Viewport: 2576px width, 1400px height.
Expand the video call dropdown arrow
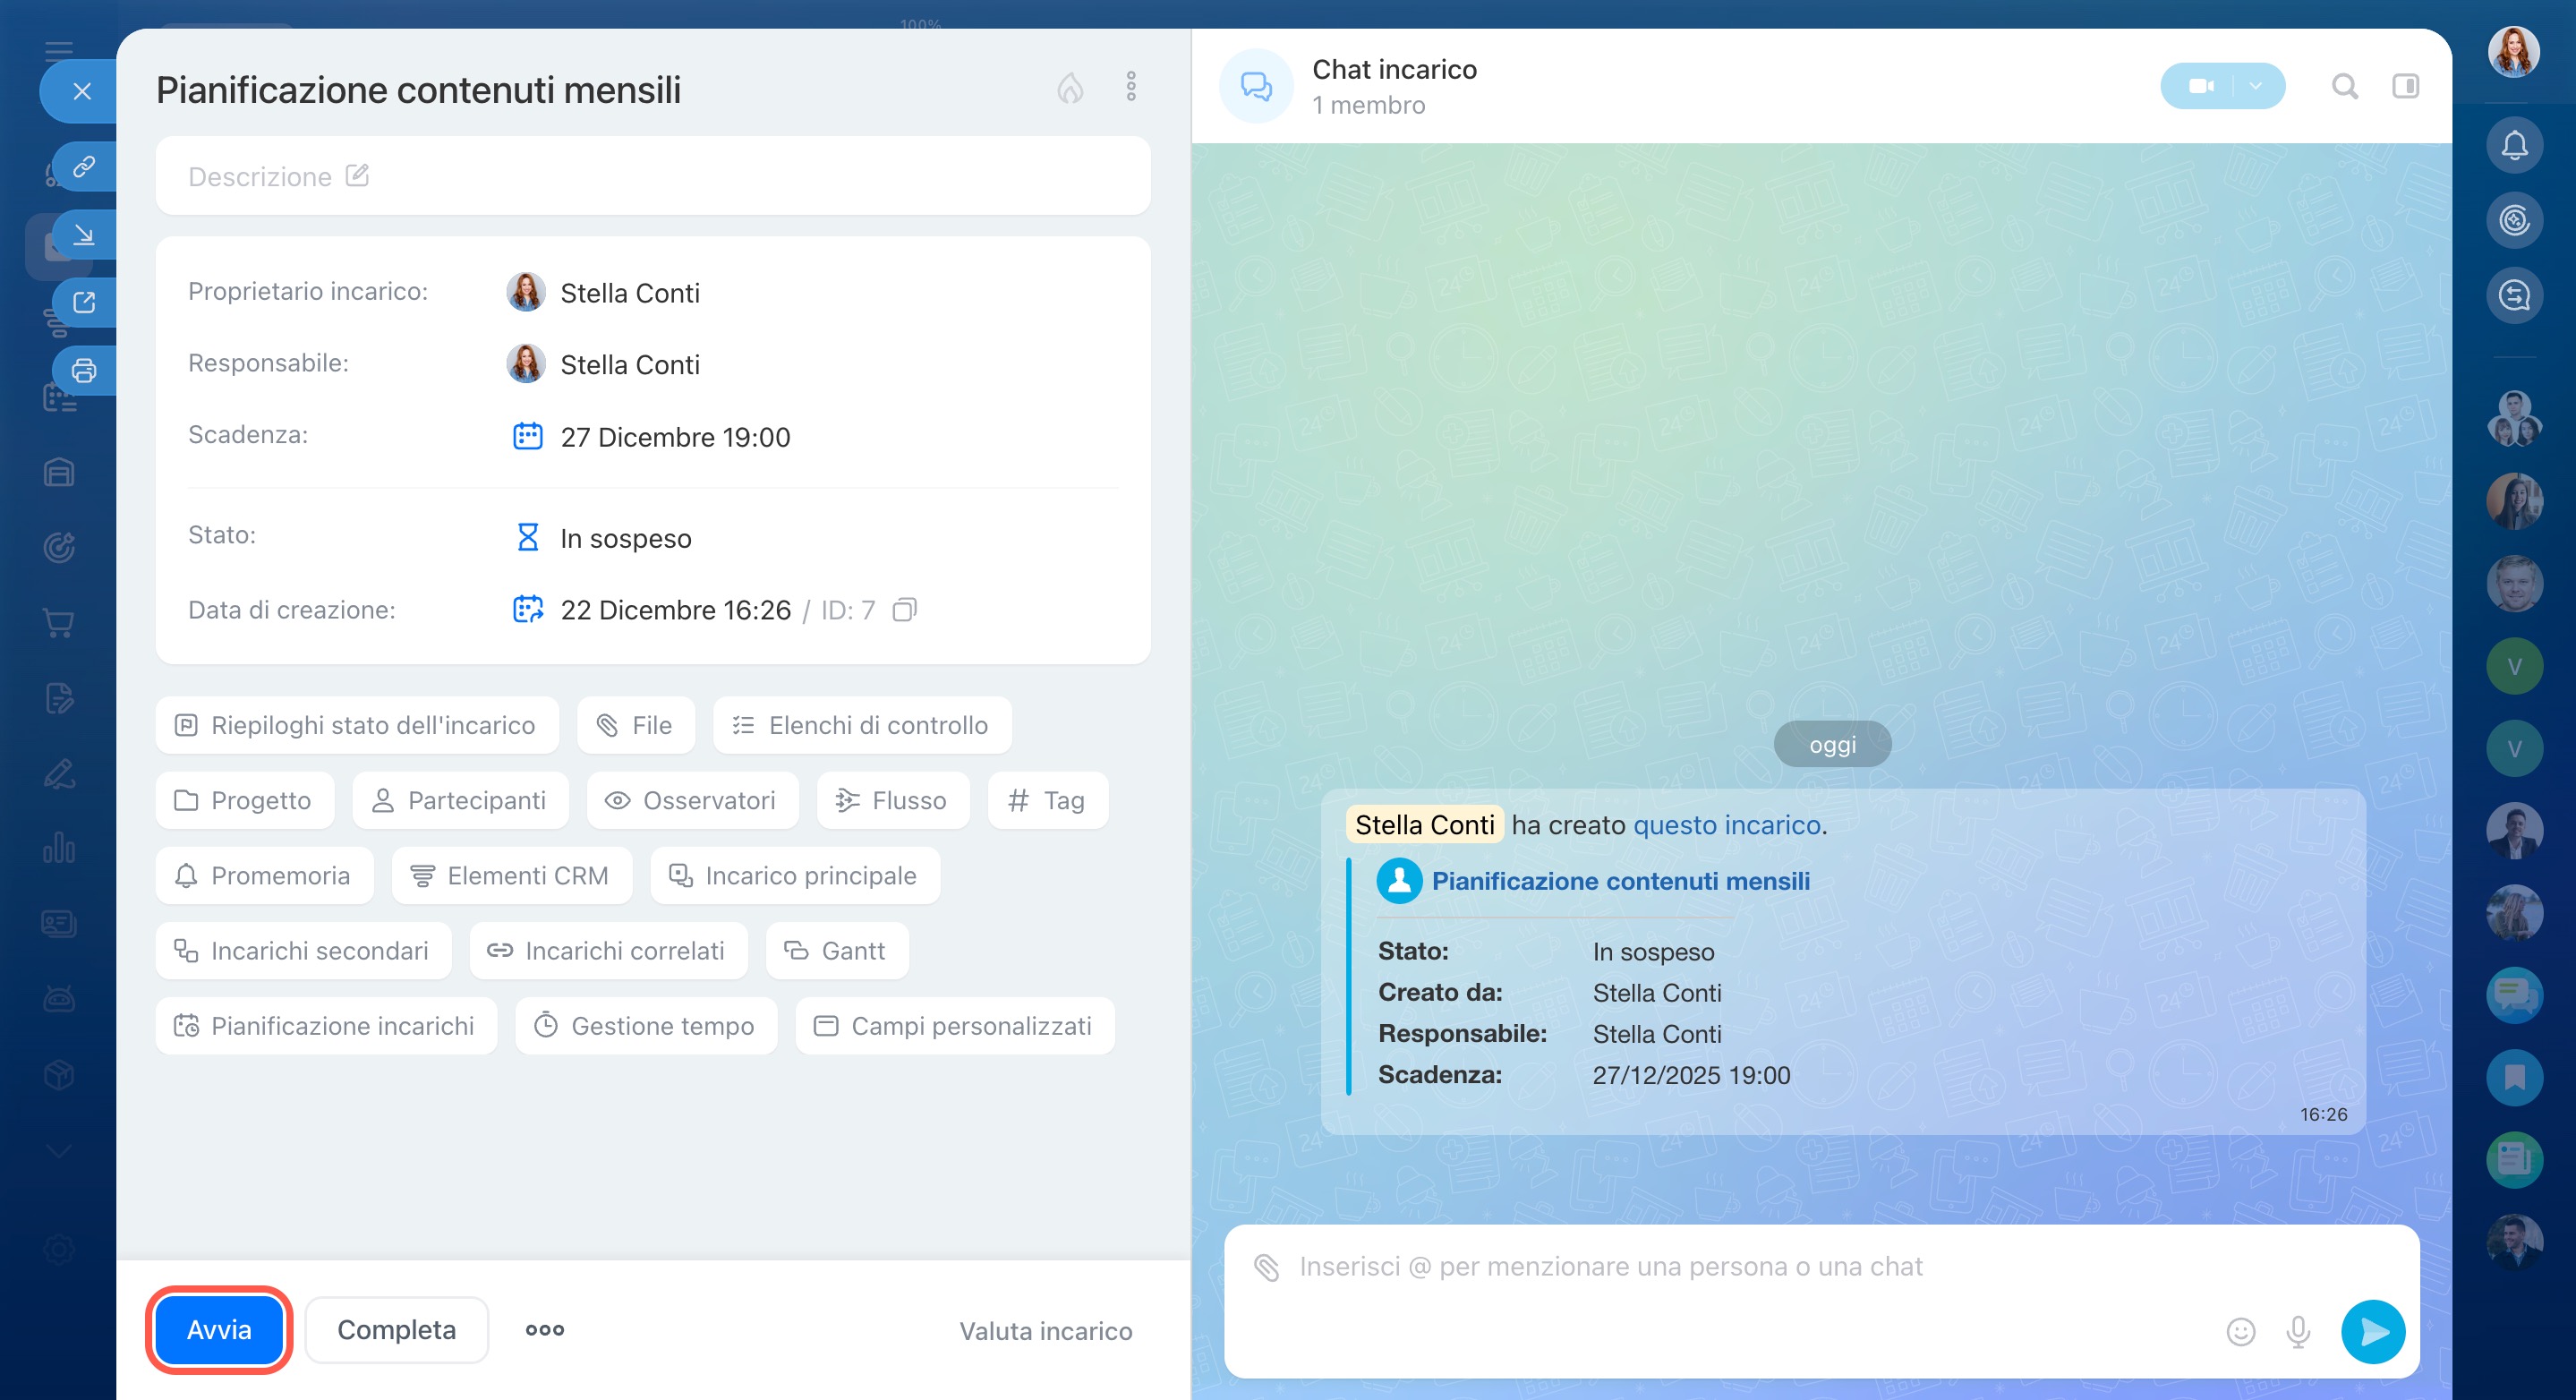point(2256,86)
